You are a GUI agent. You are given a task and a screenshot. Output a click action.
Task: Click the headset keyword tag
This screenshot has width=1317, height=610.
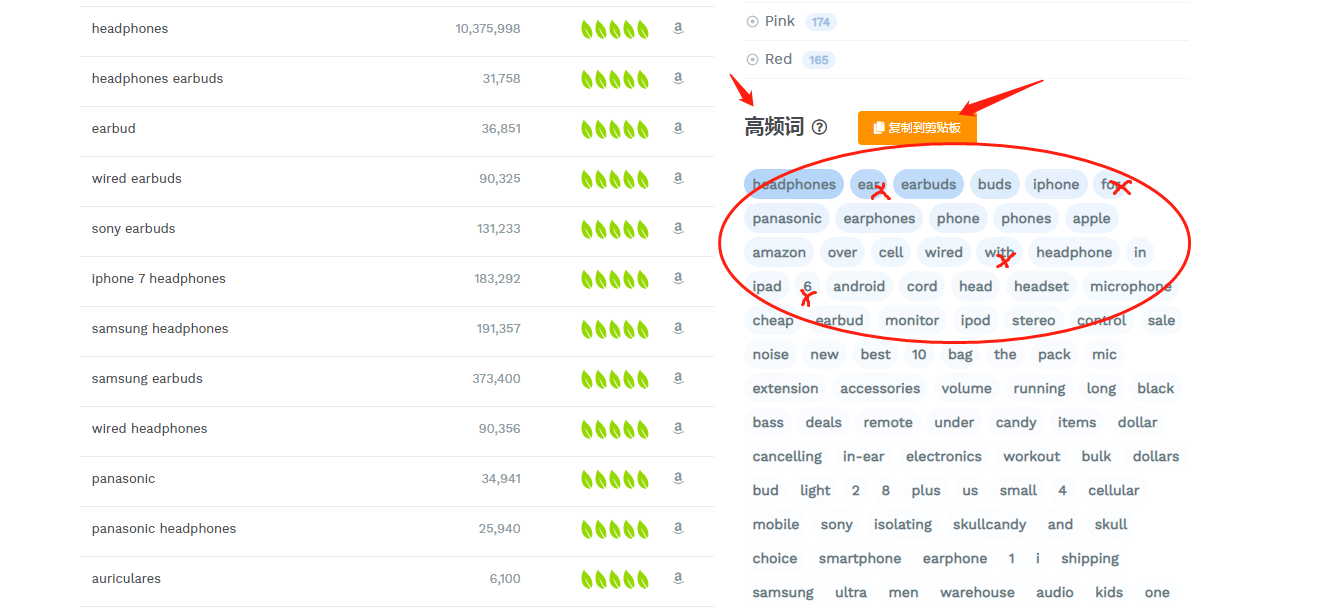coord(1041,286)
